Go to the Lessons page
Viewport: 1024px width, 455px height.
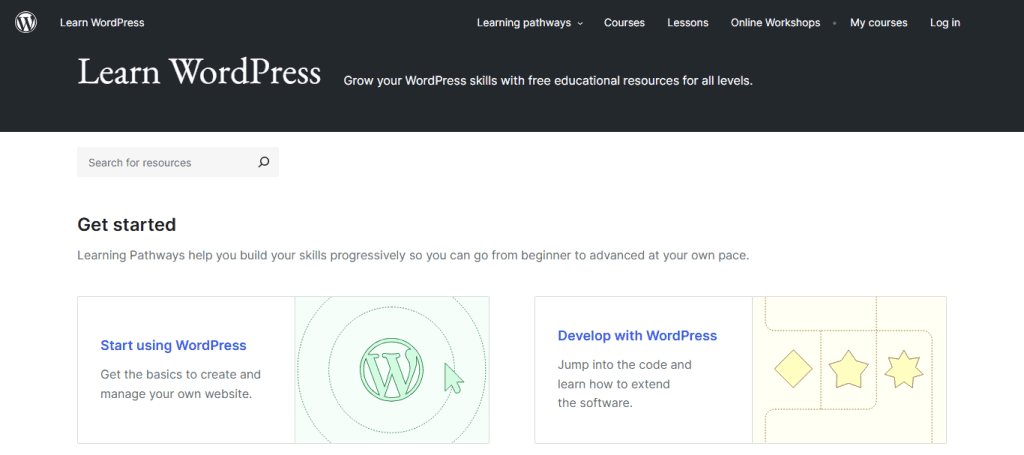tap(688, 23)
